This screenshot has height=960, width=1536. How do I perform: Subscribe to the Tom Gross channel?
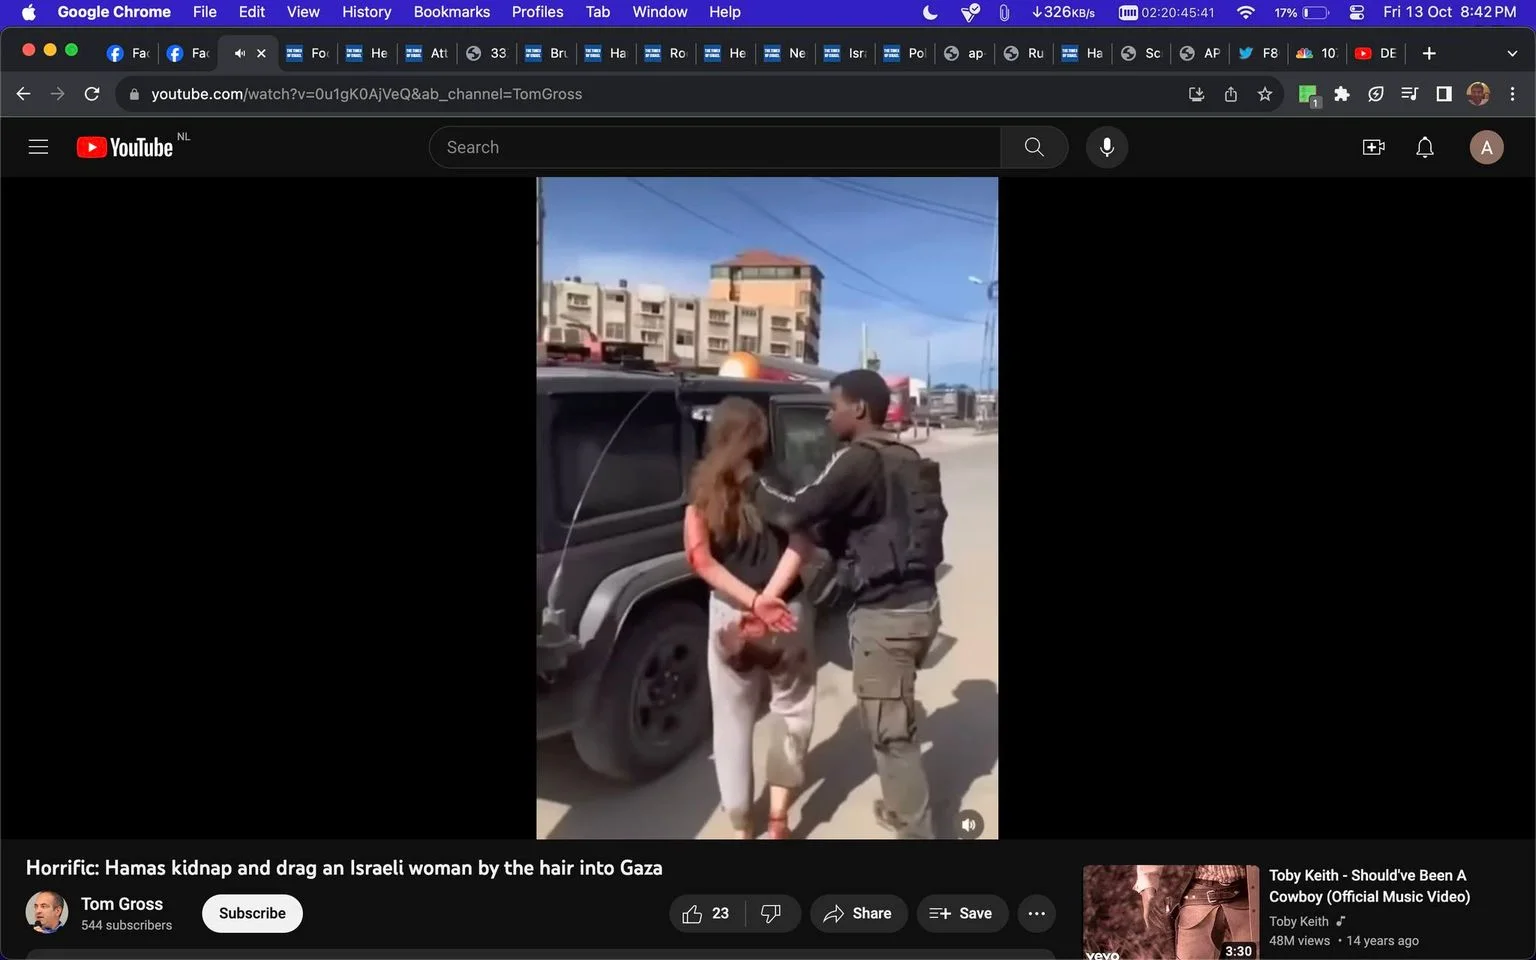252,913
